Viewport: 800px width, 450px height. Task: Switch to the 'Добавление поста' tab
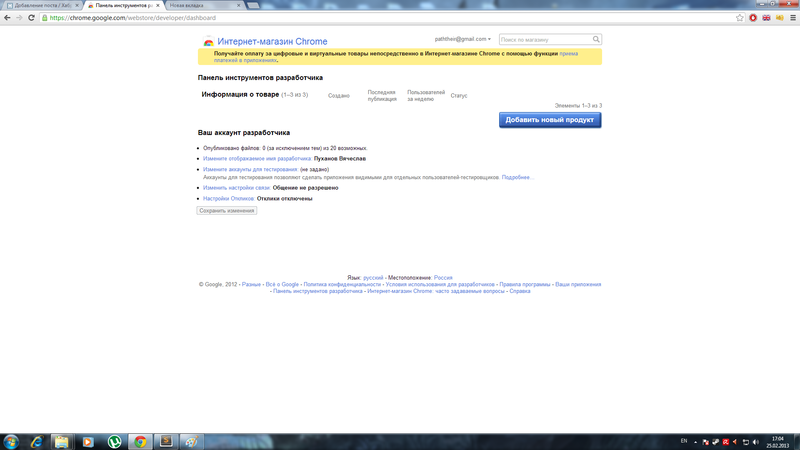[41, 5]
